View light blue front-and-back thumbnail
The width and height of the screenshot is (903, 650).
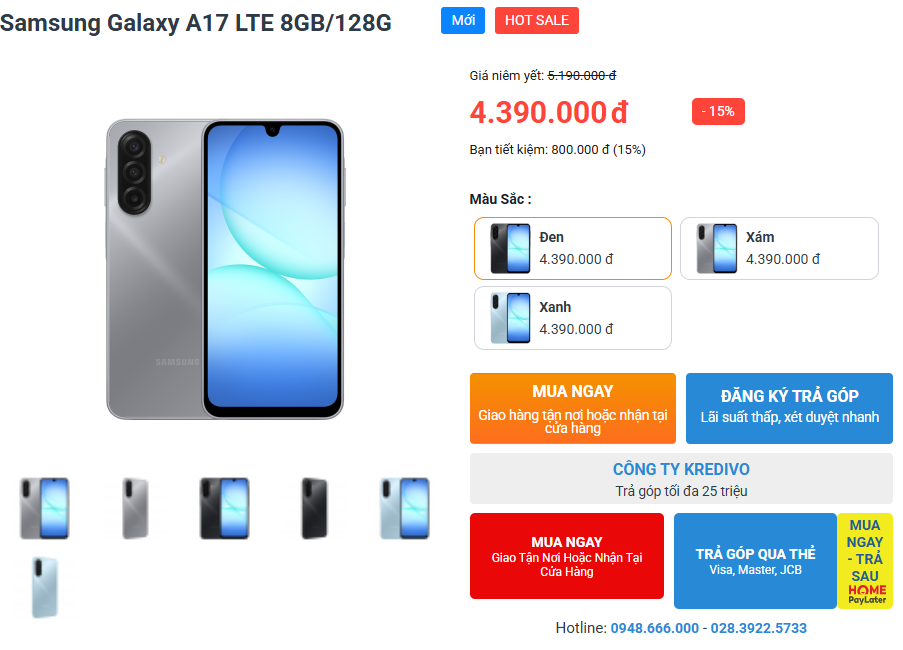click(405, 508)
